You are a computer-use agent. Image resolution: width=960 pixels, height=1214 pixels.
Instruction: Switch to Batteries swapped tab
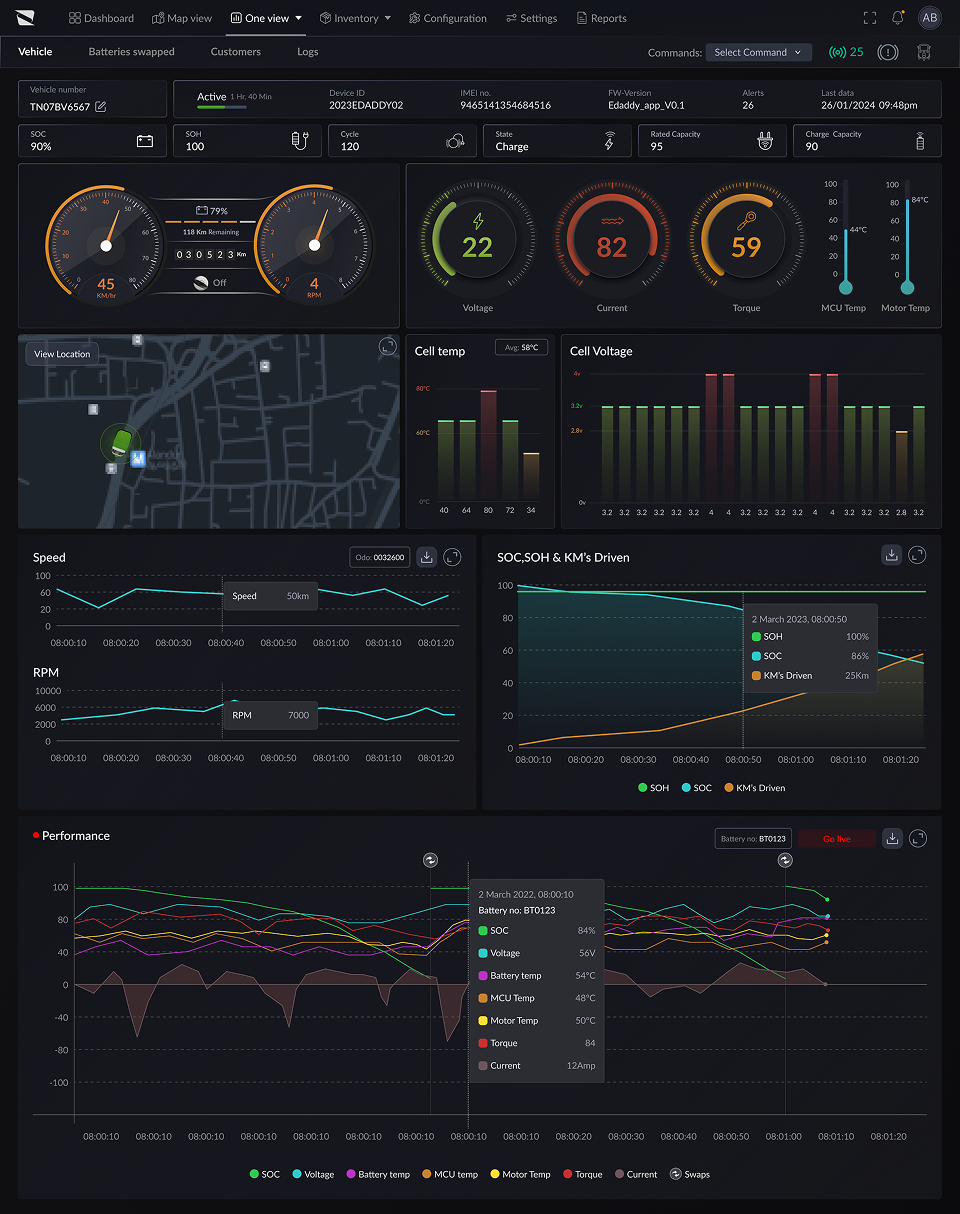point(131,52)
